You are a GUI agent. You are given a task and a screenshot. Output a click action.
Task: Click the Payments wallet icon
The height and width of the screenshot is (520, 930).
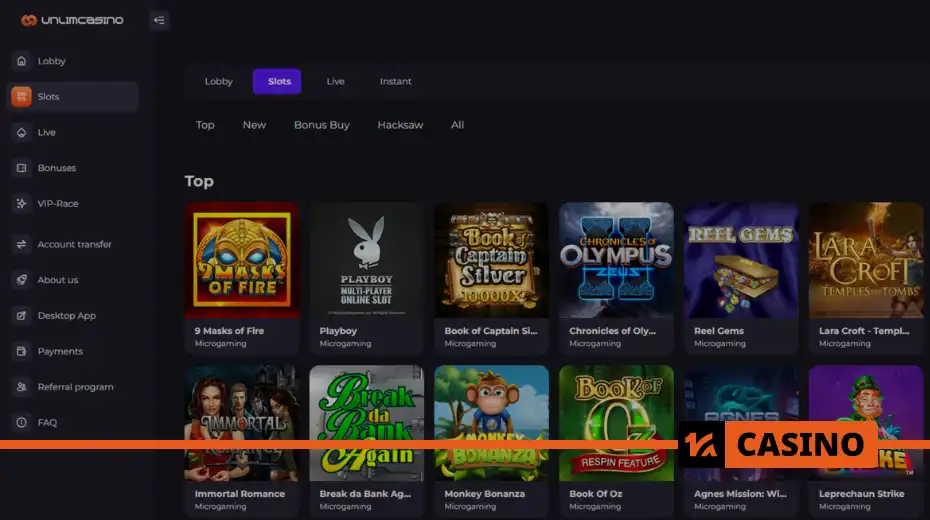pyautogui.click(x=21, y=351)
